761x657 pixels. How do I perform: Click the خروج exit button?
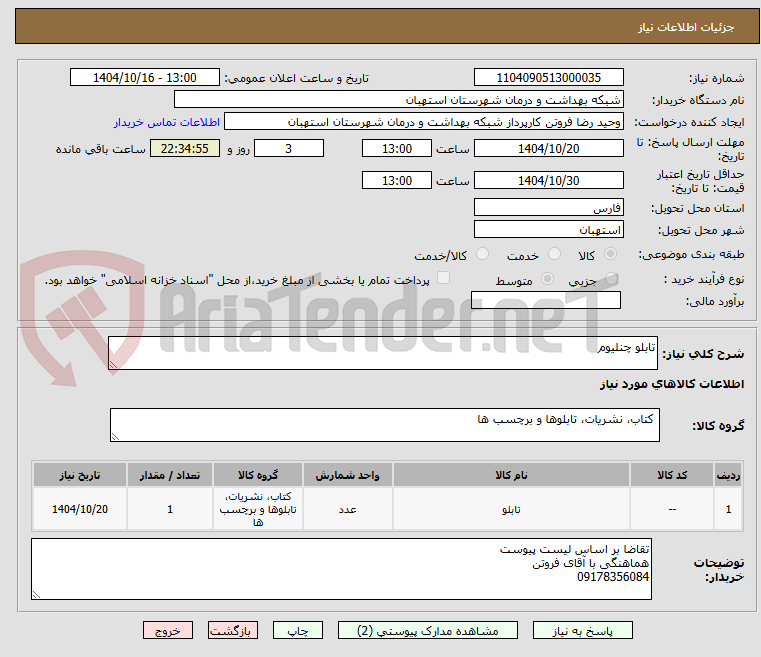point(168,630)
